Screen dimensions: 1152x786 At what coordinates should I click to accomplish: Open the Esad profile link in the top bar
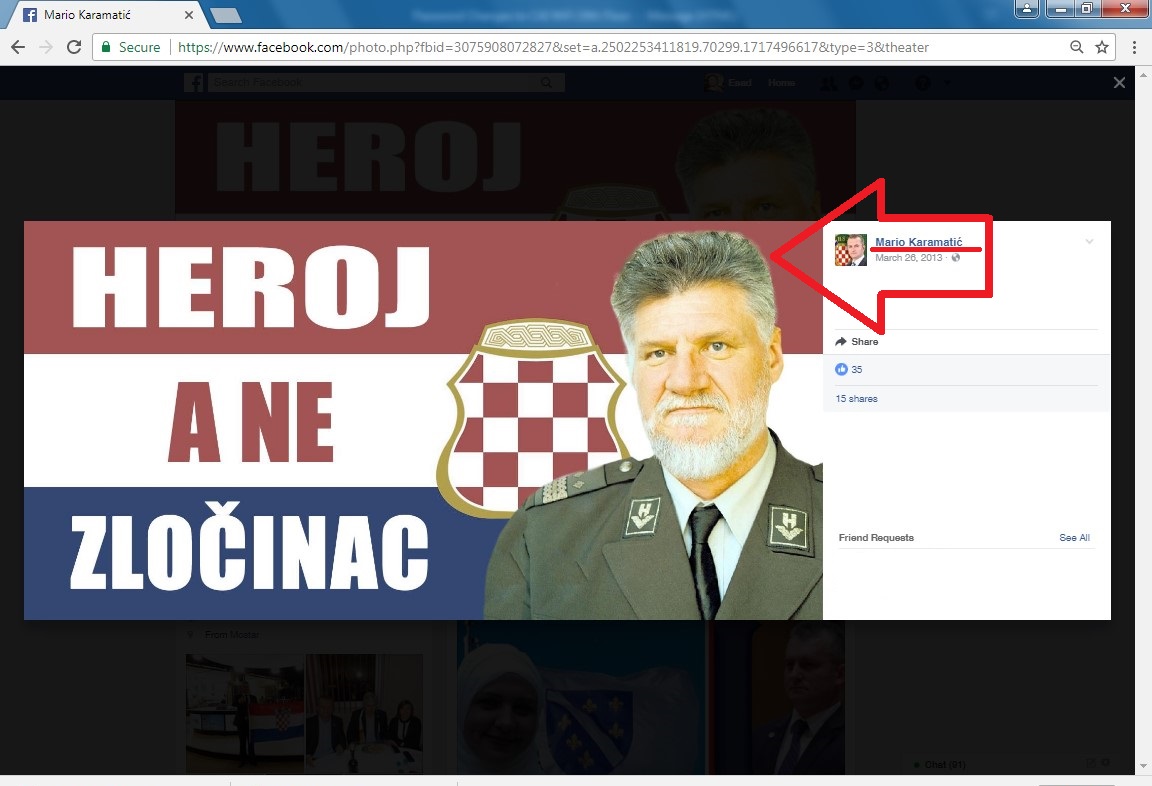pyautogui.click(x=729, y=82)
